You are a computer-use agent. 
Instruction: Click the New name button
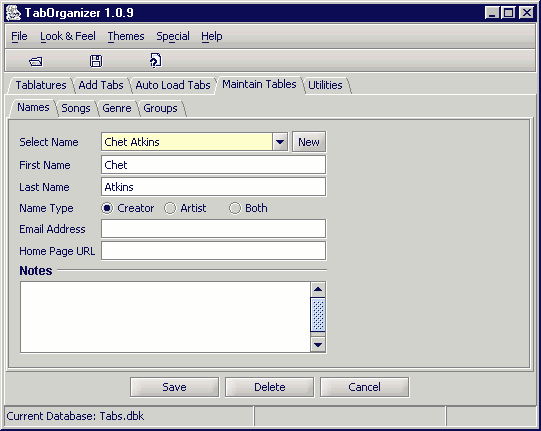[x=309, y=142]
